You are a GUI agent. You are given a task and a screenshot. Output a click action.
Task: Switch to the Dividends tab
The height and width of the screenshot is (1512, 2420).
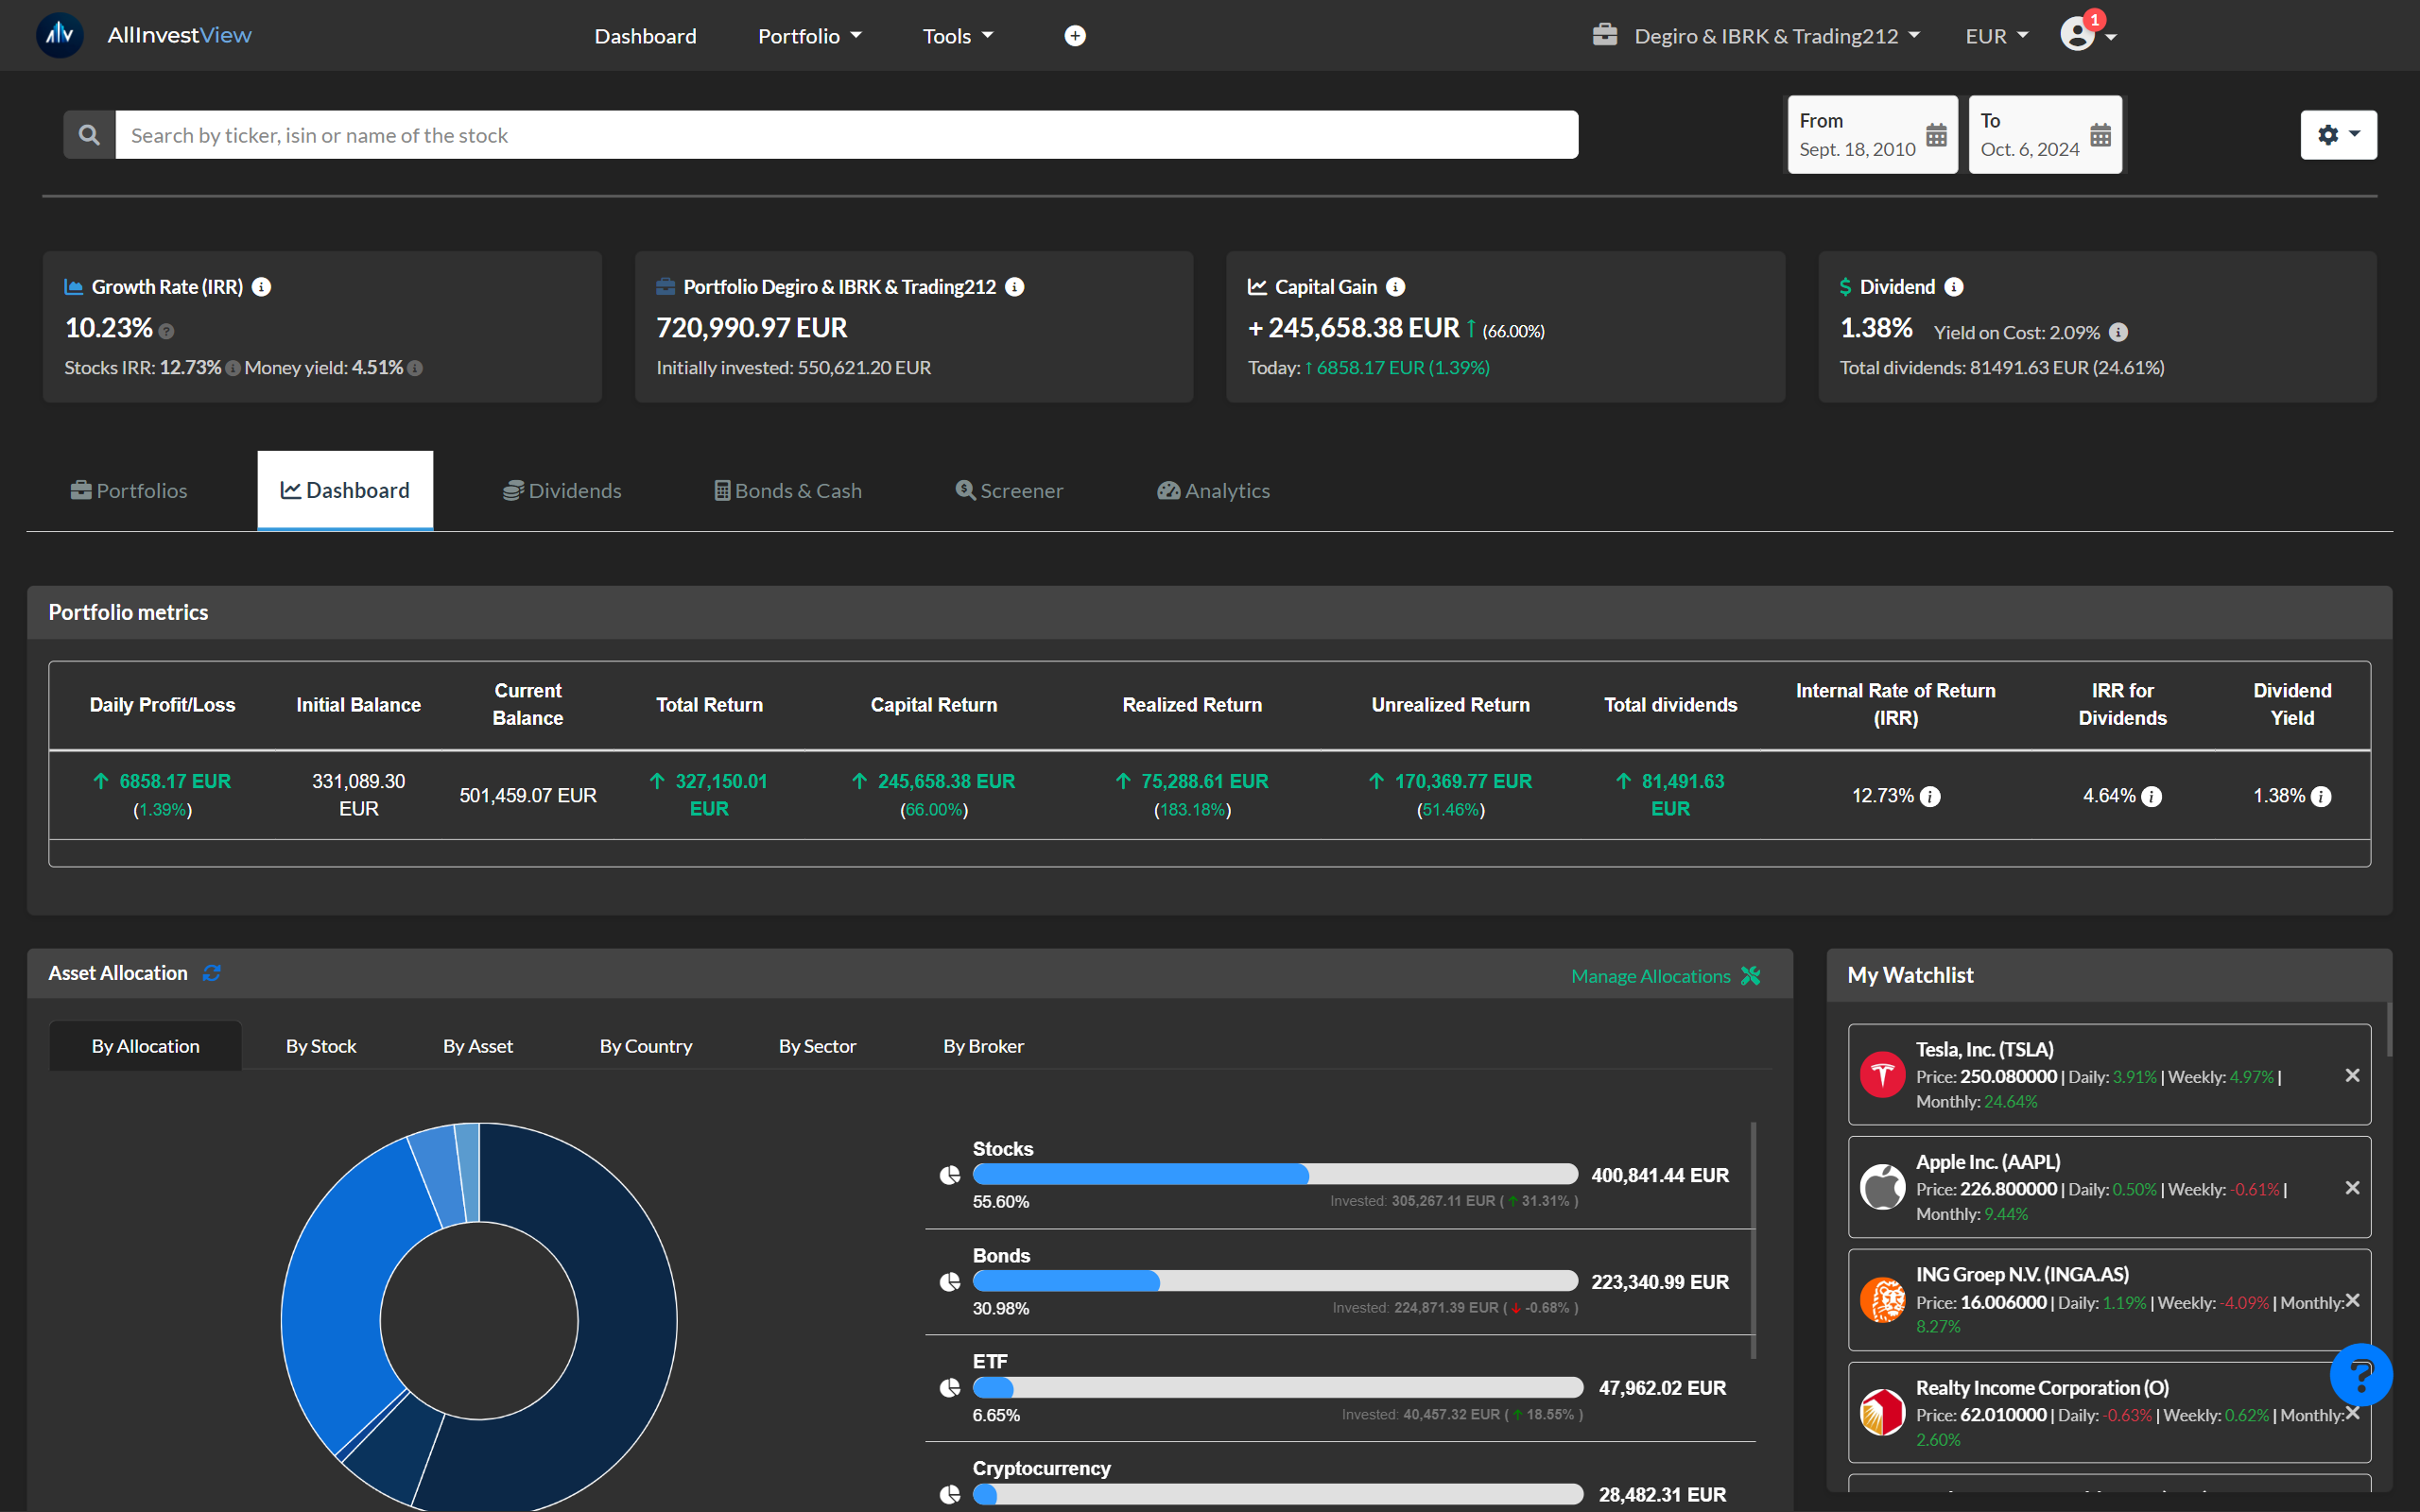click(x=562, y=490)
